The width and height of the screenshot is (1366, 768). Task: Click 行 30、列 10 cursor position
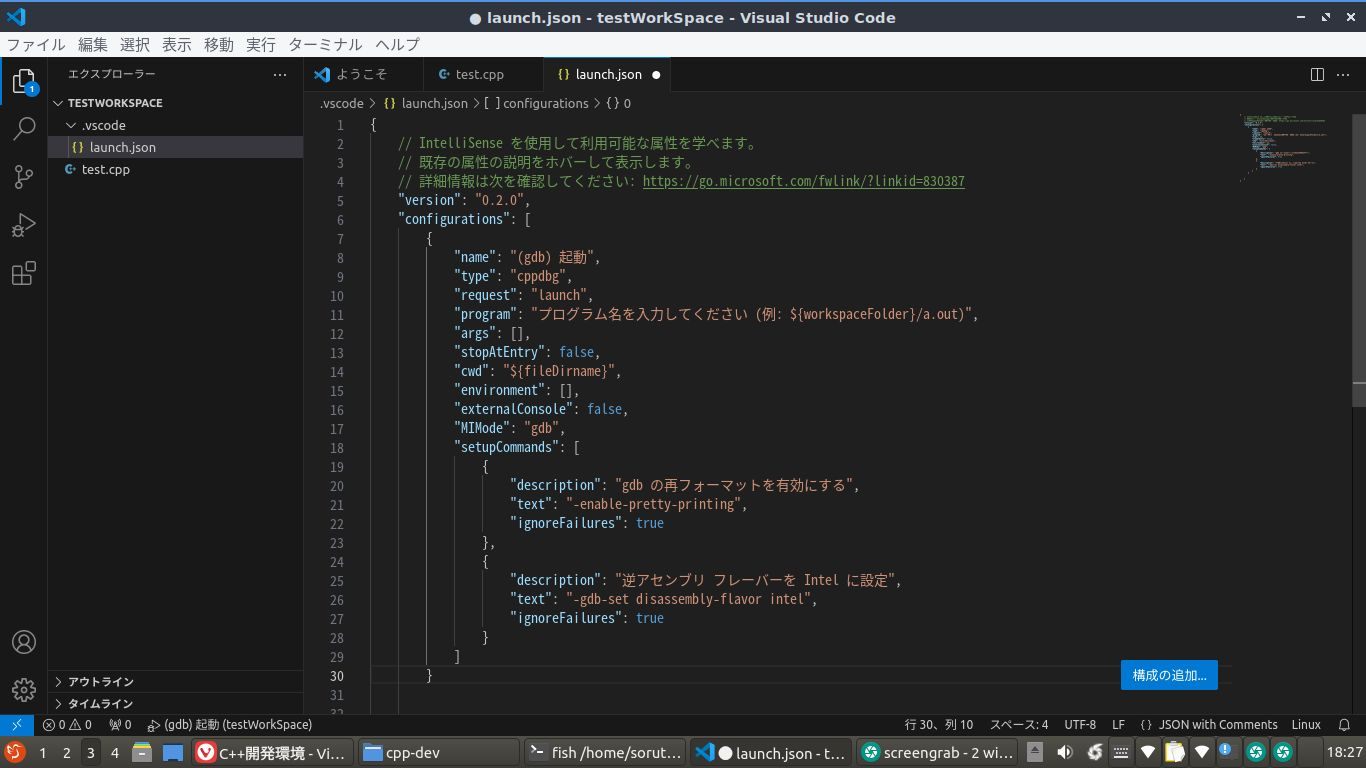(938, 724)
